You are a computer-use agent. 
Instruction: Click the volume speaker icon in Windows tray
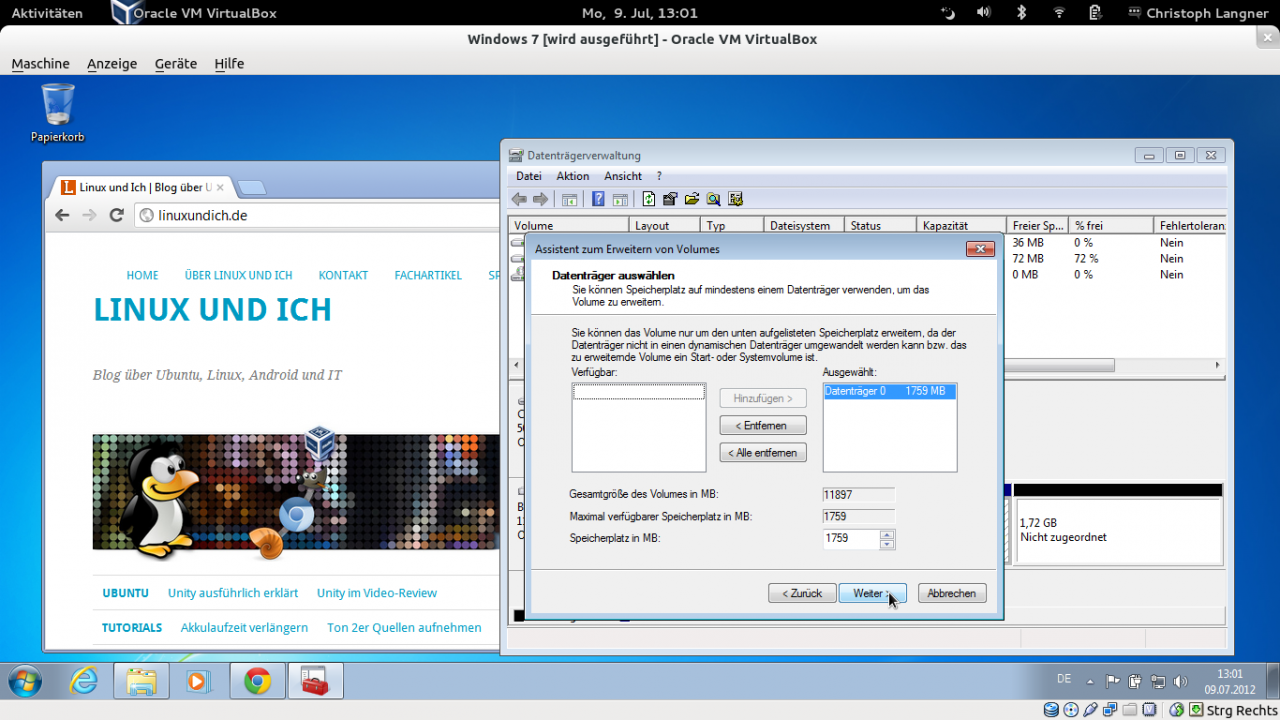(1180, 681)
